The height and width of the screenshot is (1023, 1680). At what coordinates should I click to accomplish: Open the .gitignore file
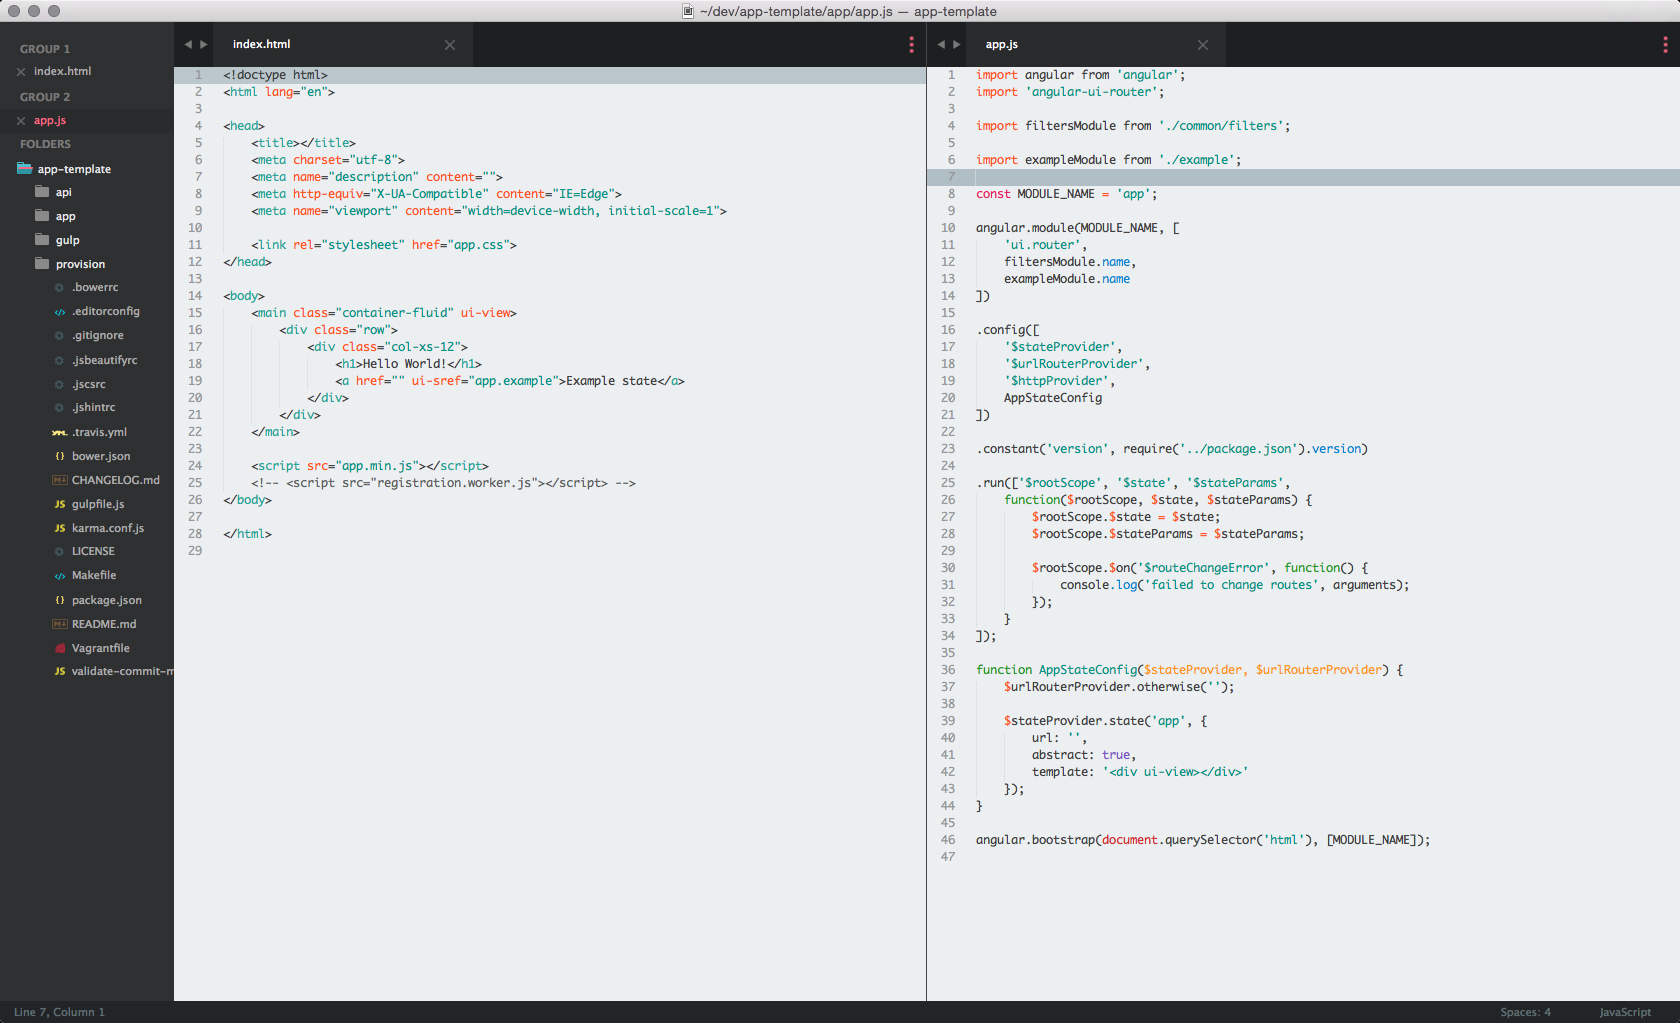98,335
